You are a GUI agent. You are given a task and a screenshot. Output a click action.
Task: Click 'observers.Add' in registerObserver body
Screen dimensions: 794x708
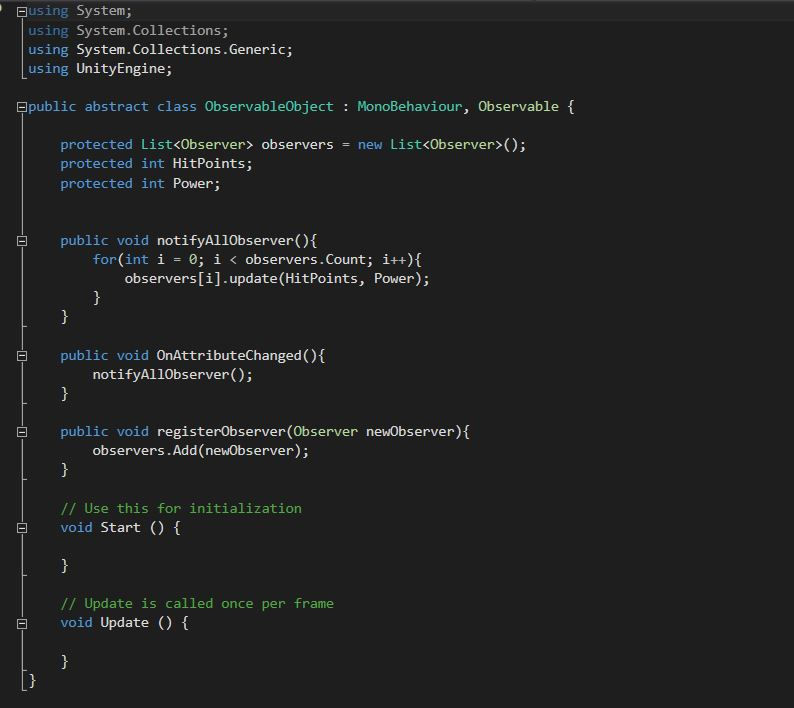[x=144, y=451]
